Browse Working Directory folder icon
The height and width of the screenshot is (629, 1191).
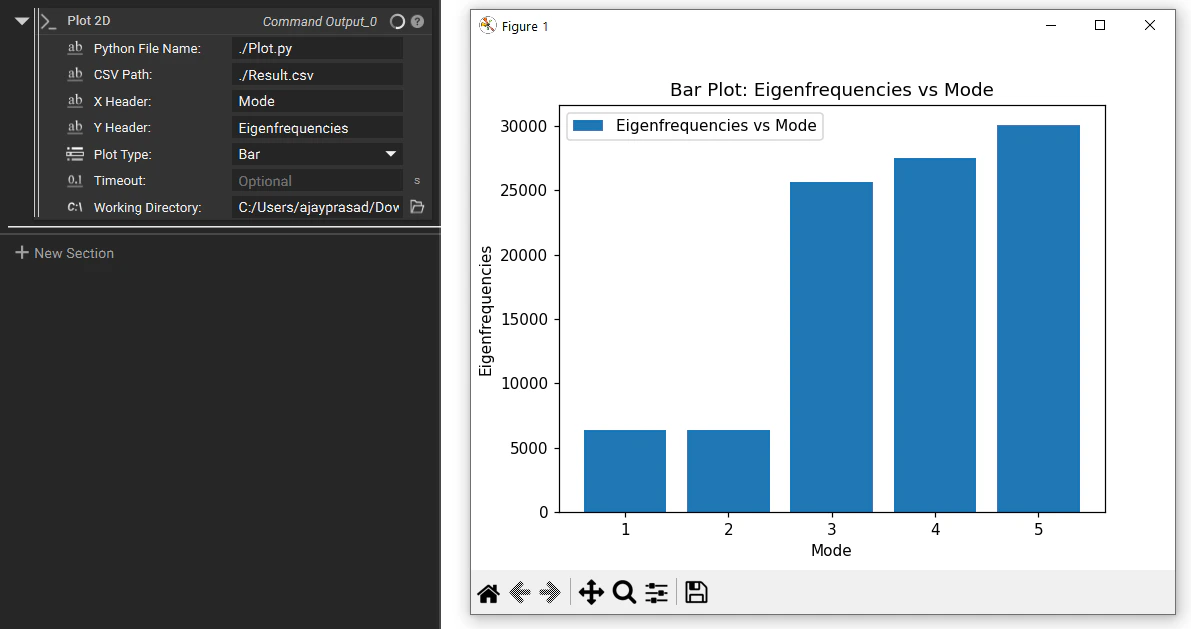[417, 207]
